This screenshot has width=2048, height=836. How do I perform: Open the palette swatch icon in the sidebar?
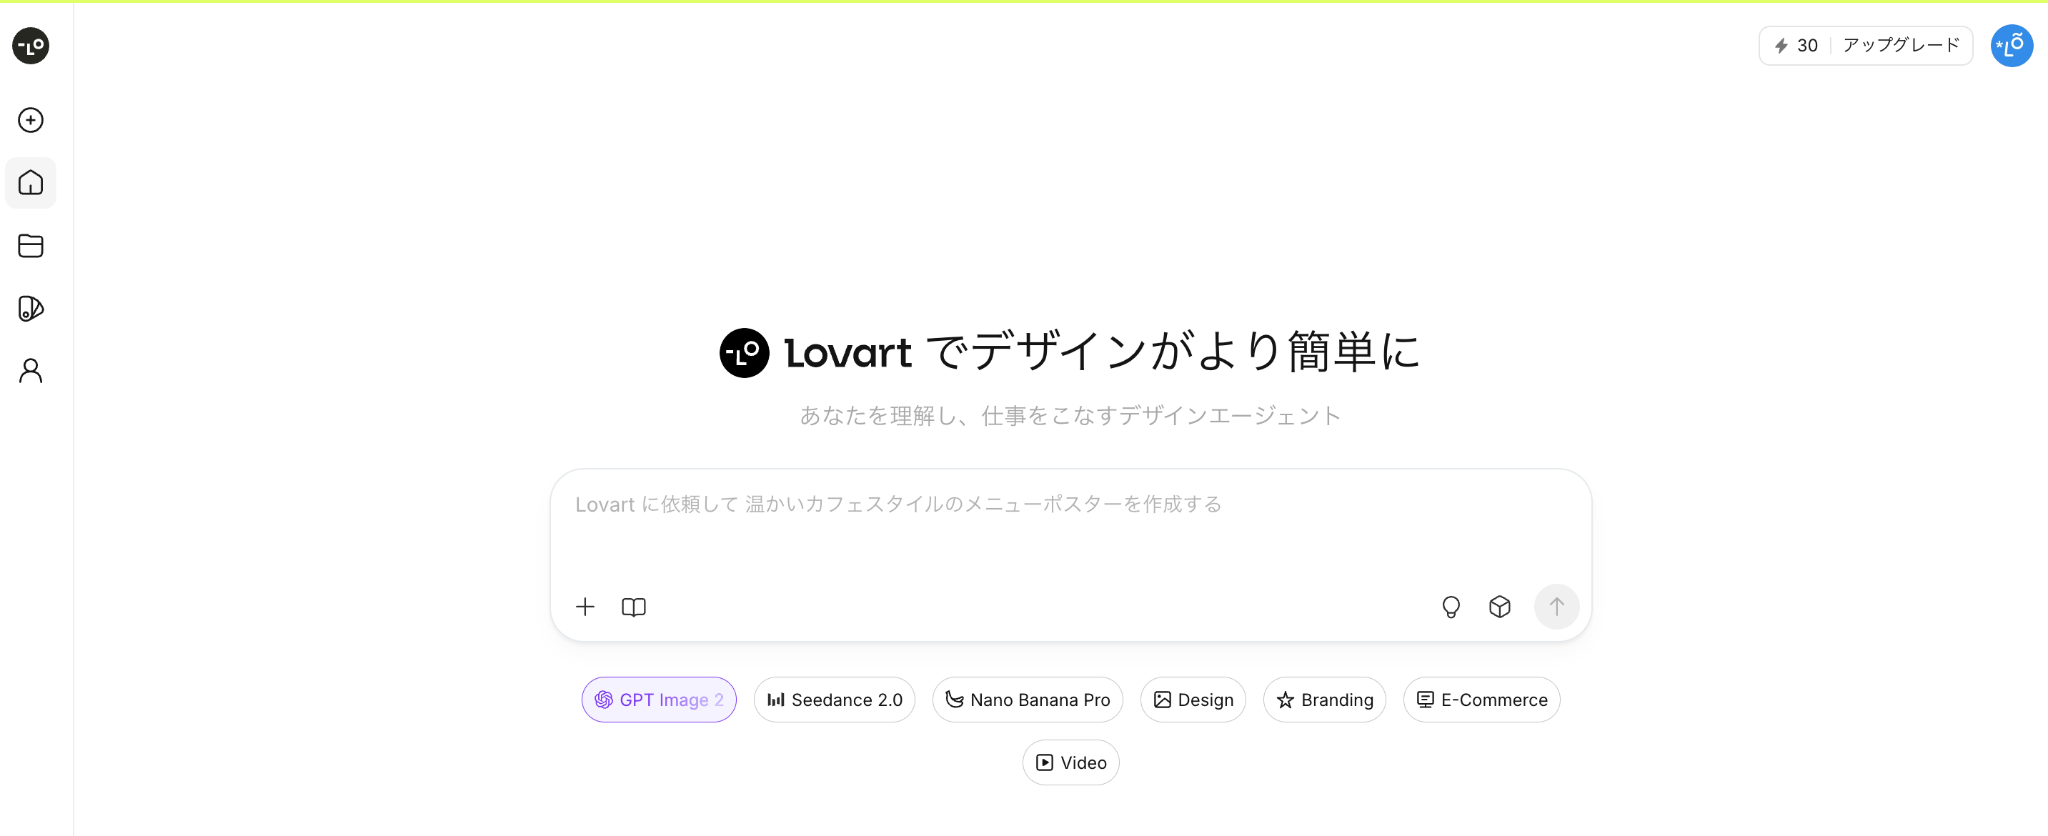[31, 308]
